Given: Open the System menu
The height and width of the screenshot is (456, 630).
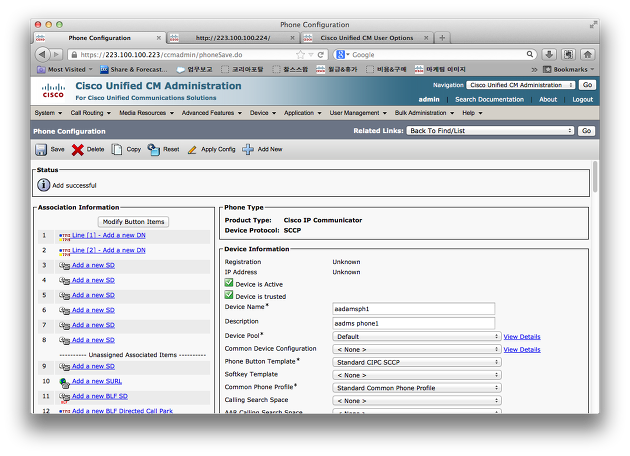Looking at the screenshot, I should (x=48, y=113).
